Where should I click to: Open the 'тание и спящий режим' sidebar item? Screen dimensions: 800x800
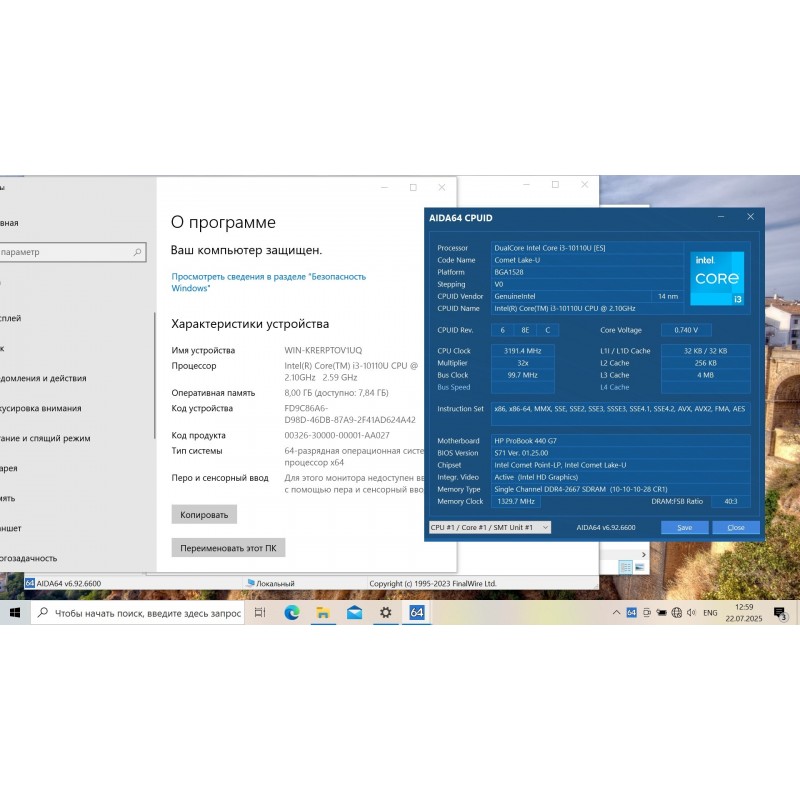click(45, 438)
